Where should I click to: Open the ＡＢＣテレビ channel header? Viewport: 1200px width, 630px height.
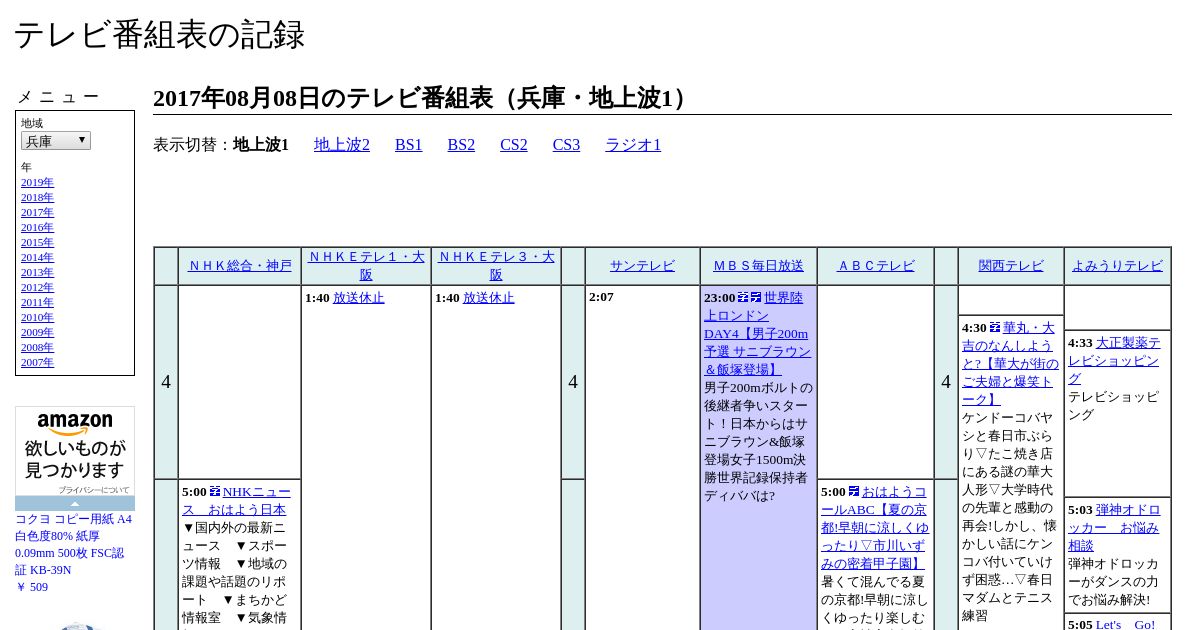coord(876,266)
